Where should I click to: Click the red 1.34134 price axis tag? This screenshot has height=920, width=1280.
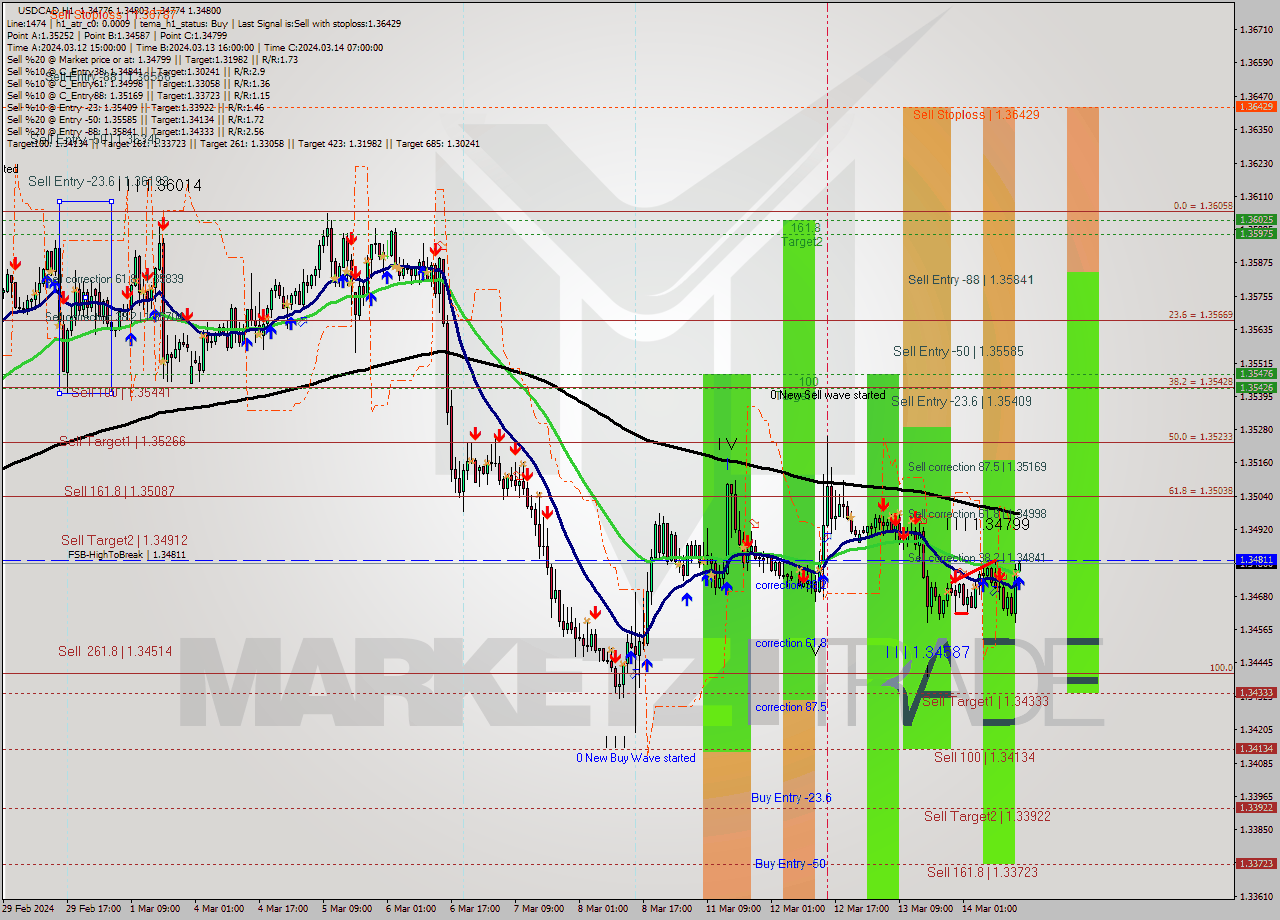1256,749
